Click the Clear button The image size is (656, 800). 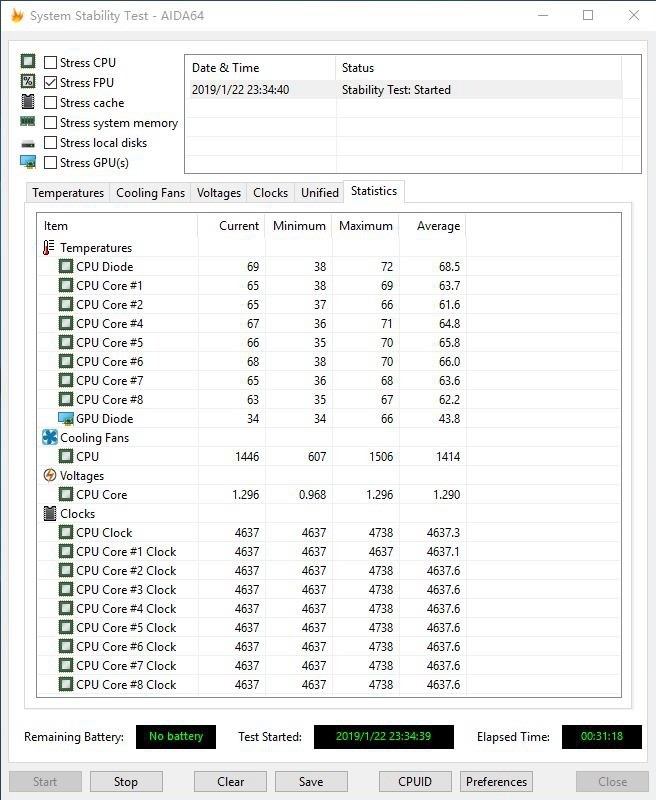[230, 782]
